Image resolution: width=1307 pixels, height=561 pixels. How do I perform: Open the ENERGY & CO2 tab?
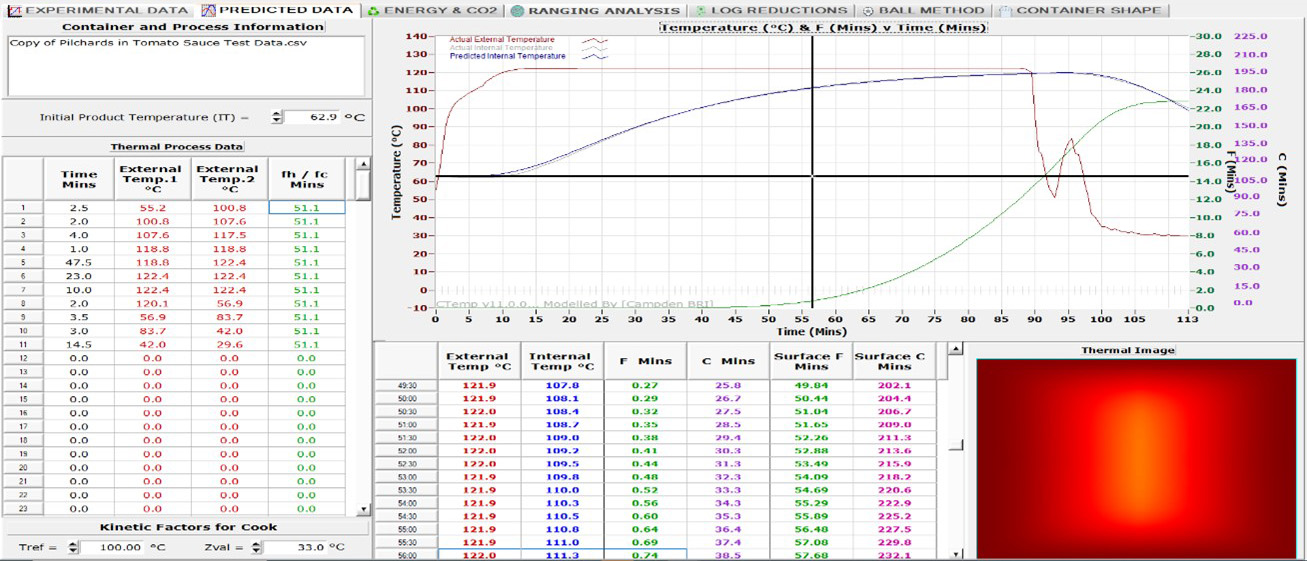[432, 10]
